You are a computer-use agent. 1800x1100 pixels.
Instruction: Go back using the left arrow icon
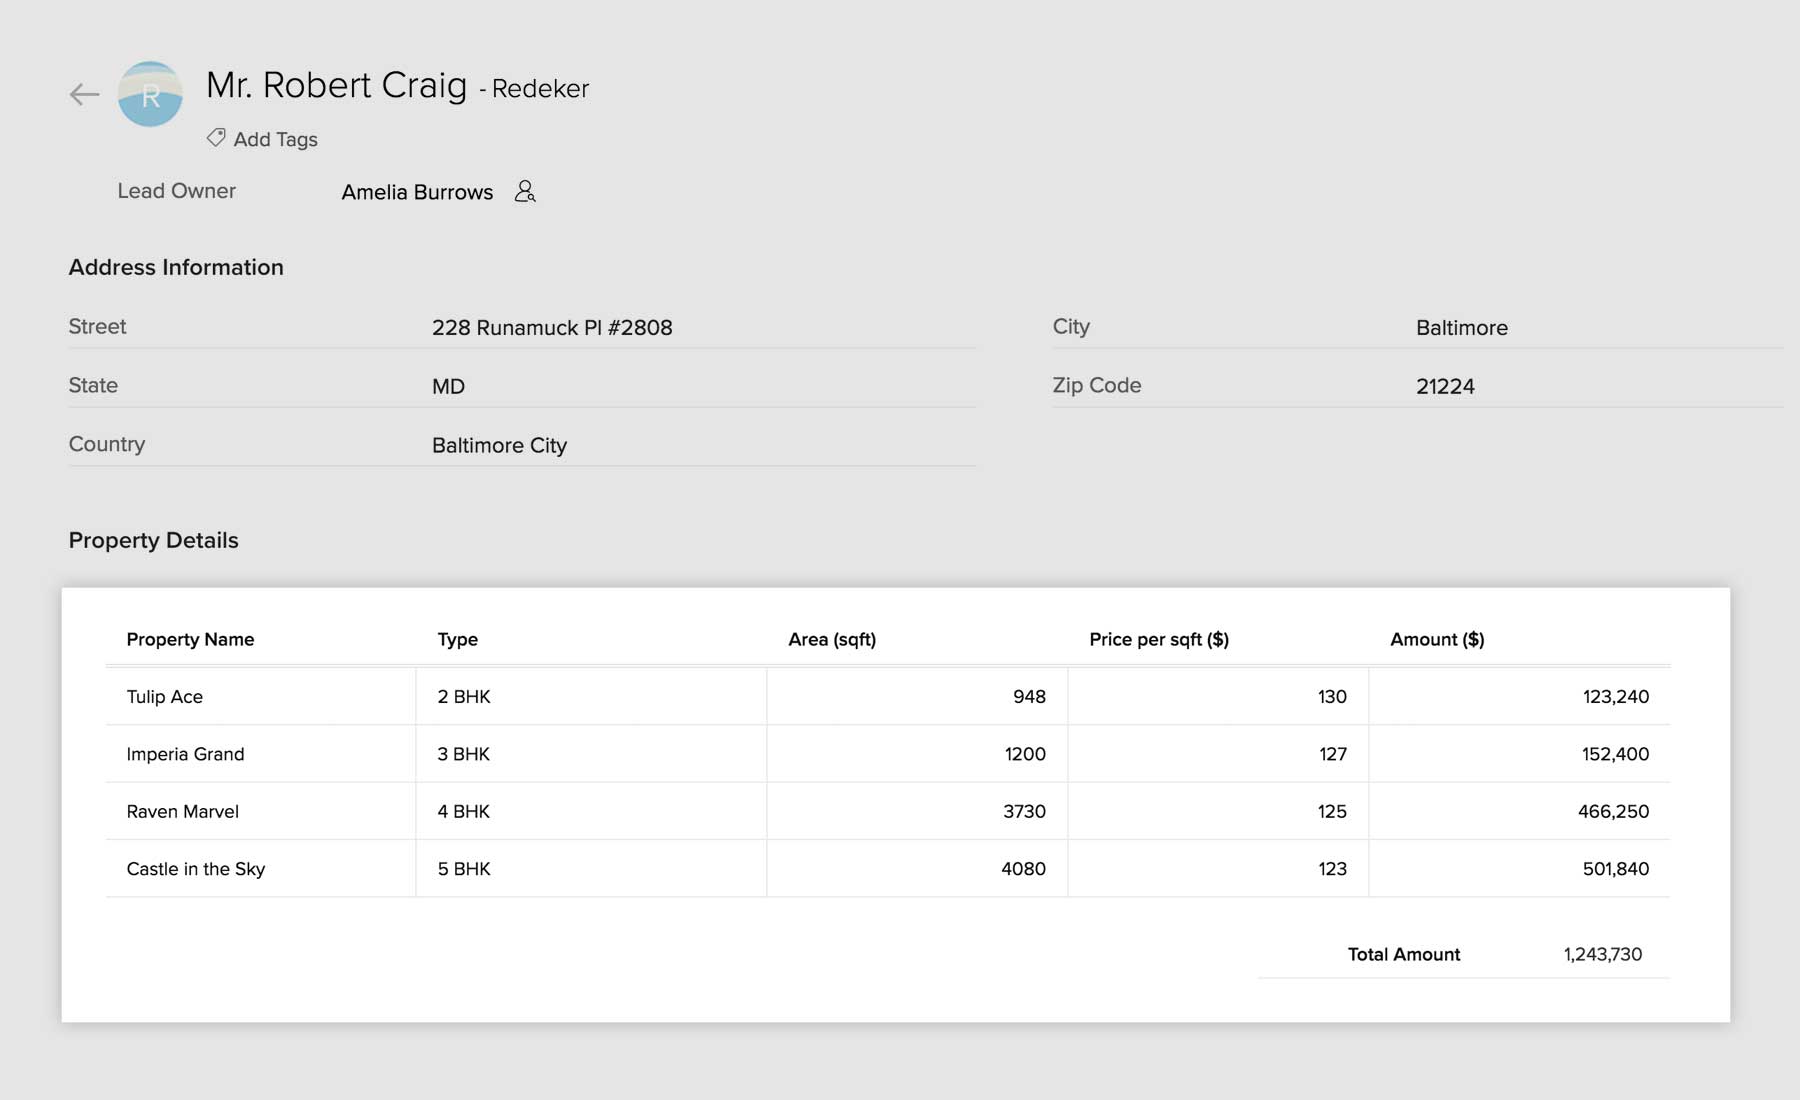tap(84, 95)
